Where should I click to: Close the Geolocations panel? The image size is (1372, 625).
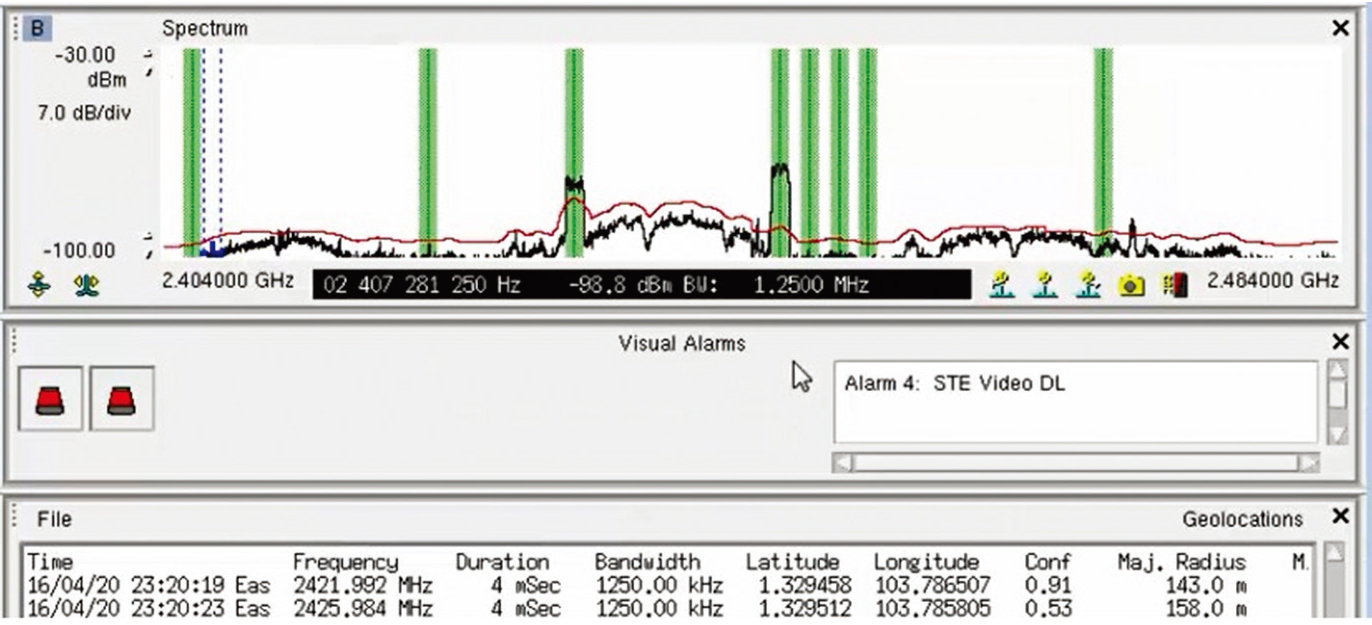click(1341, 517)
